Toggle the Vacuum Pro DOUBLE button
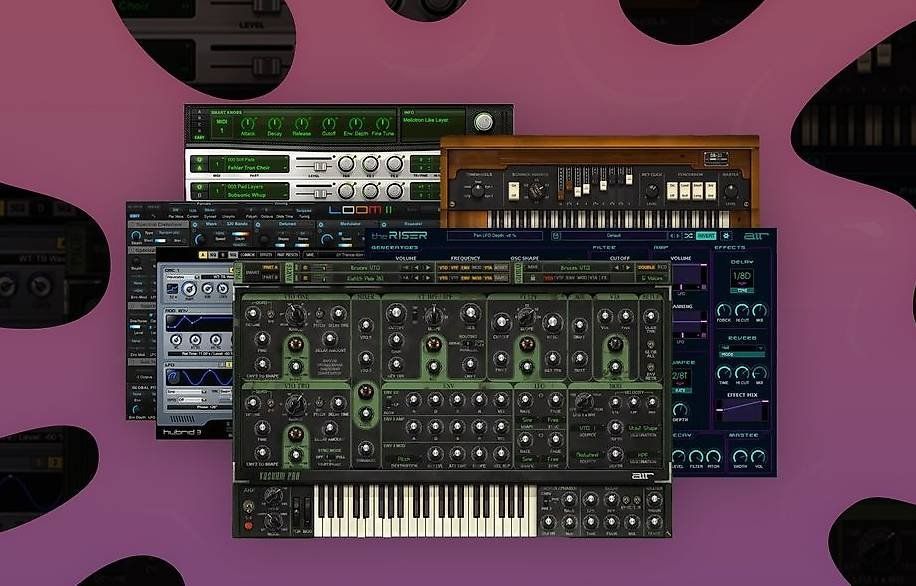Image resolution: width=916 pixels, height=586 pixels. [646, 268]
